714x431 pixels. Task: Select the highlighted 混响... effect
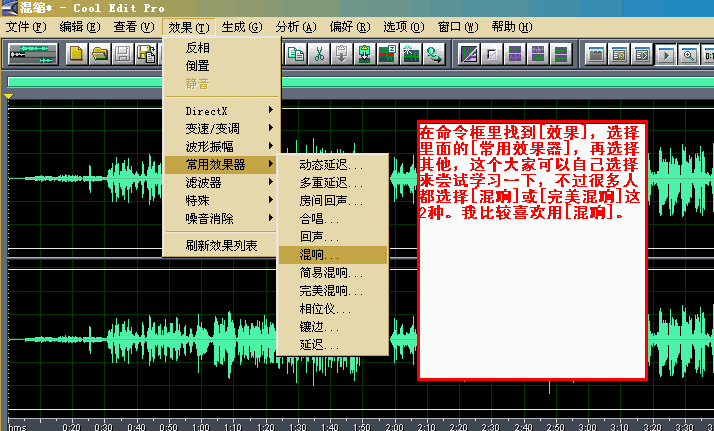point(333,255)
